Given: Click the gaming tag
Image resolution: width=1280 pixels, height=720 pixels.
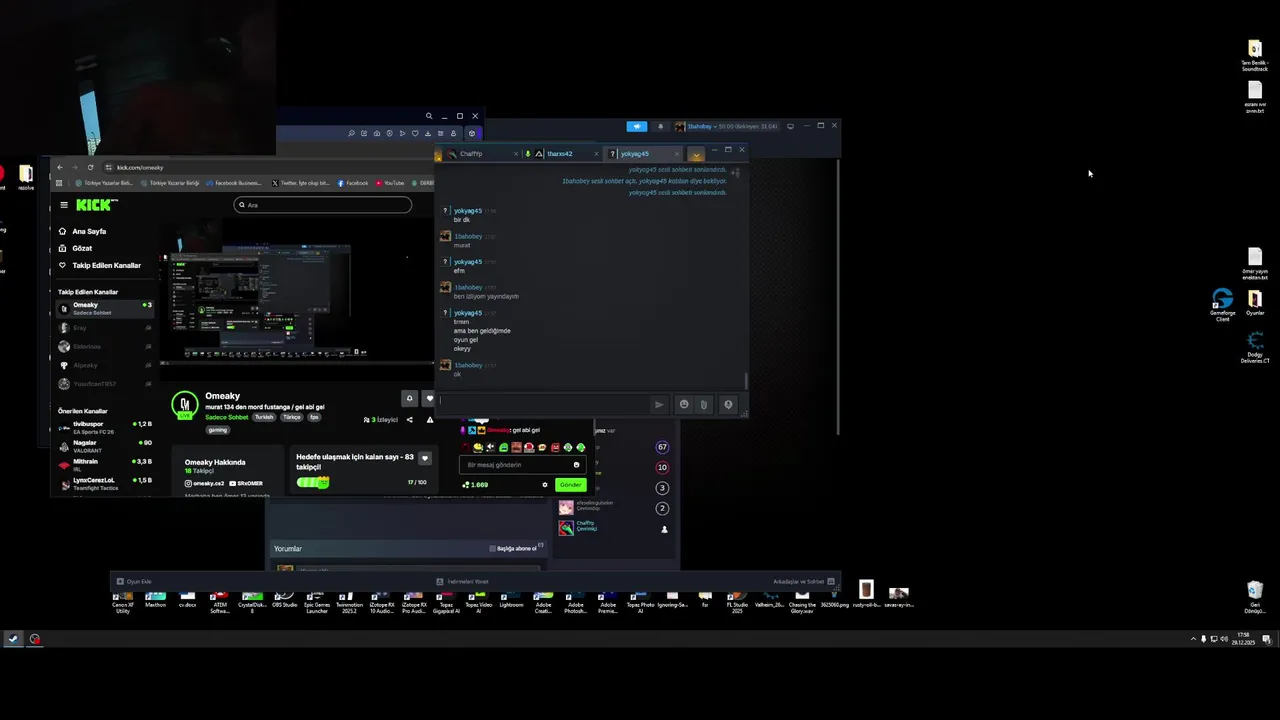Looking at the screenshot, I should [x=218, y=430].
